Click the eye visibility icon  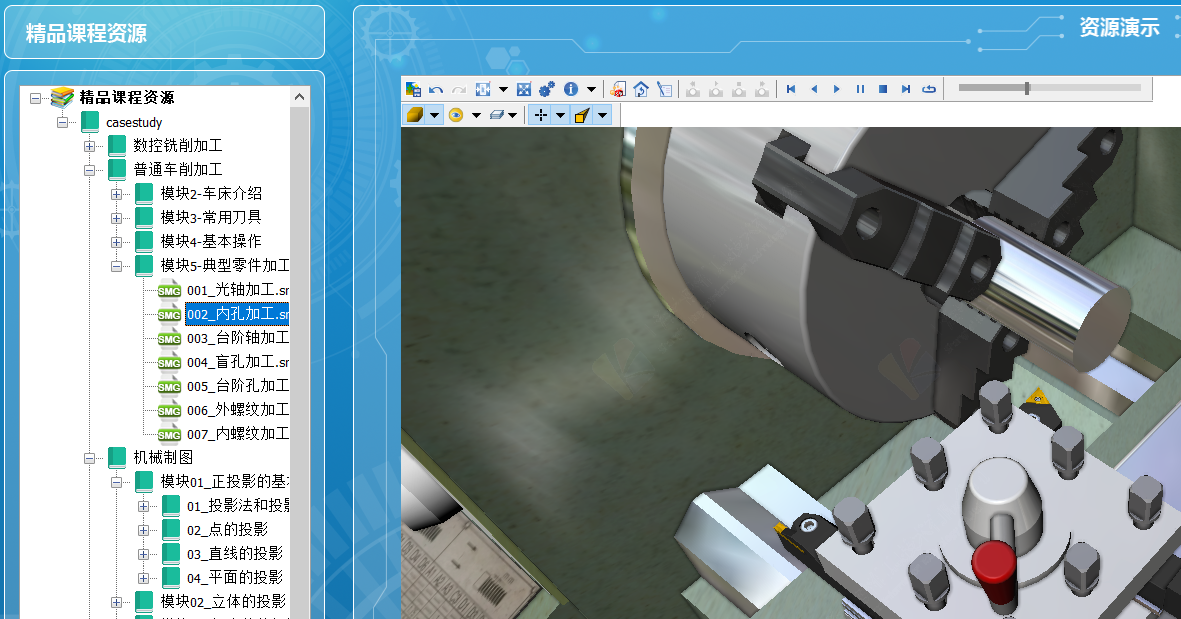coord(456,115)
